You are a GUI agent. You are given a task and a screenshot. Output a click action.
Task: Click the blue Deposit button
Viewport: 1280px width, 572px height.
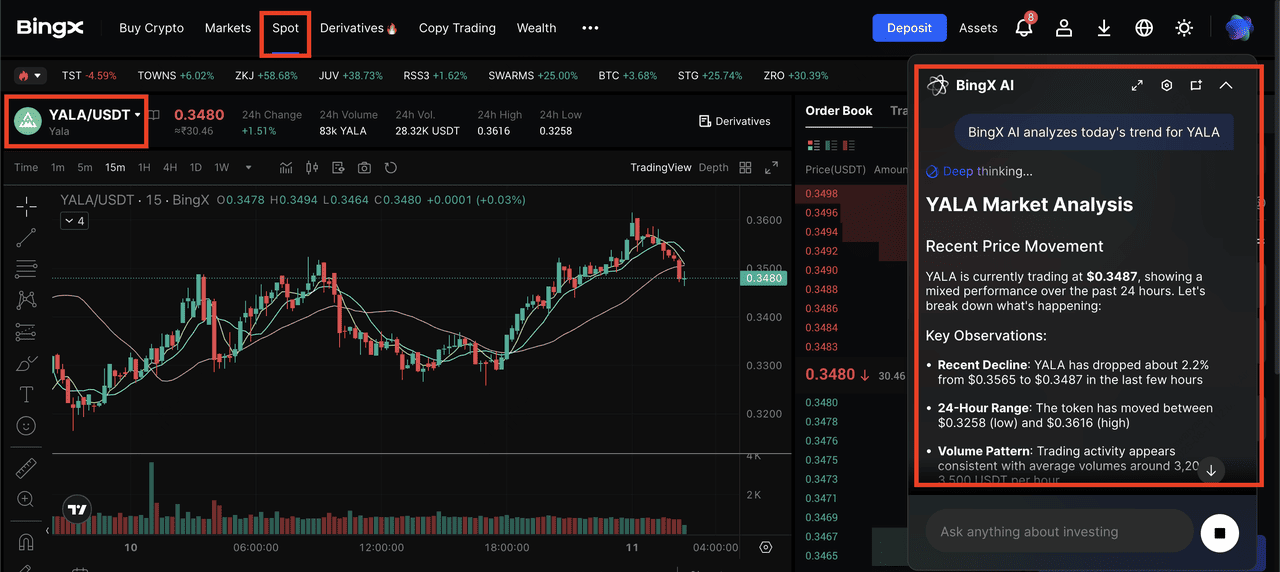pyautogui.click(x=909, y=28)
